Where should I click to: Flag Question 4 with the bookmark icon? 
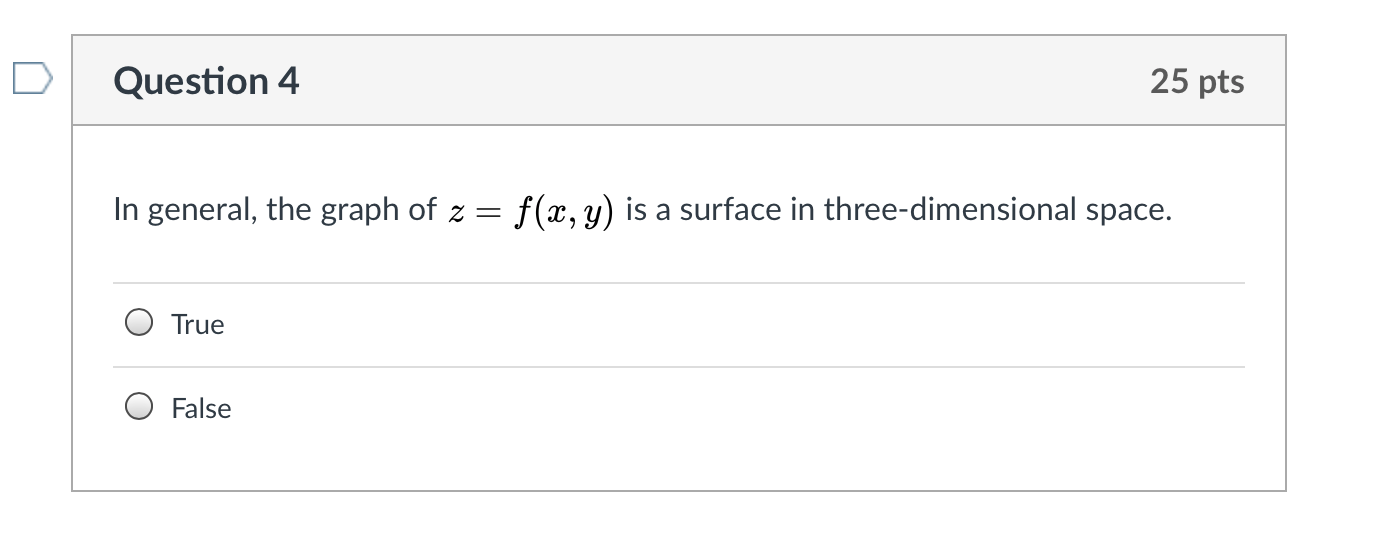click(30, 79)
